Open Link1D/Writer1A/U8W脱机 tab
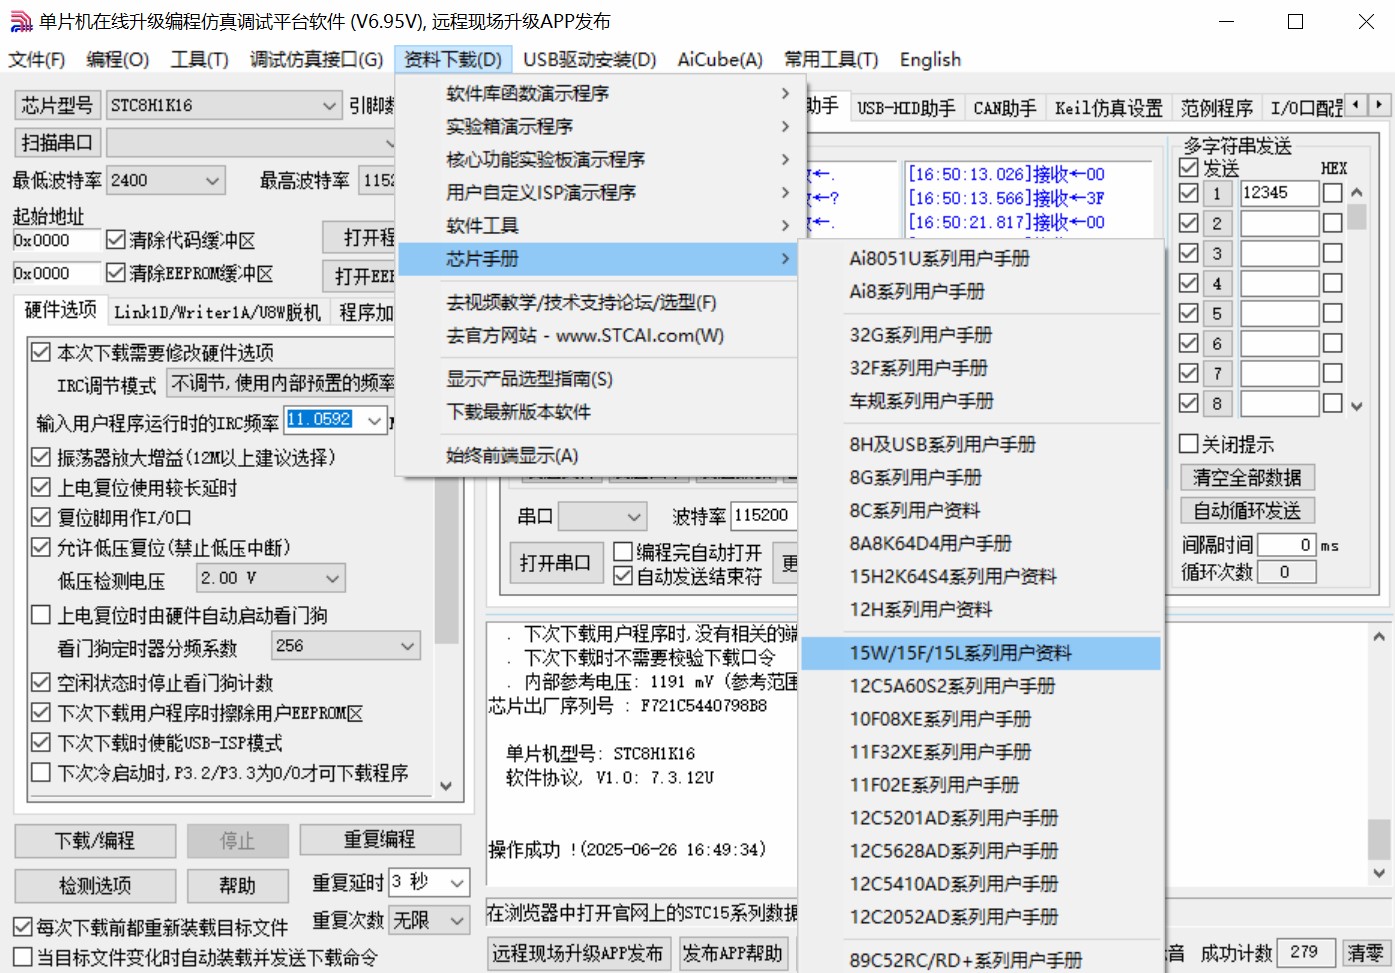 point(217,312)
